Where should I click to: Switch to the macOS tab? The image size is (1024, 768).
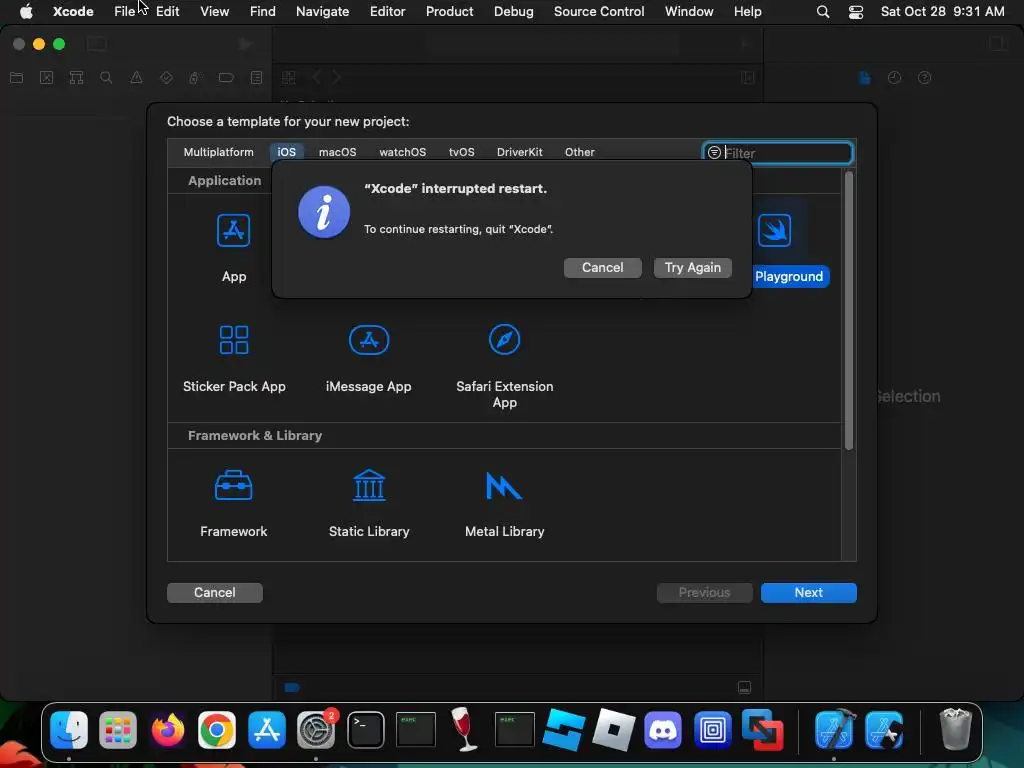coord(338,152)
